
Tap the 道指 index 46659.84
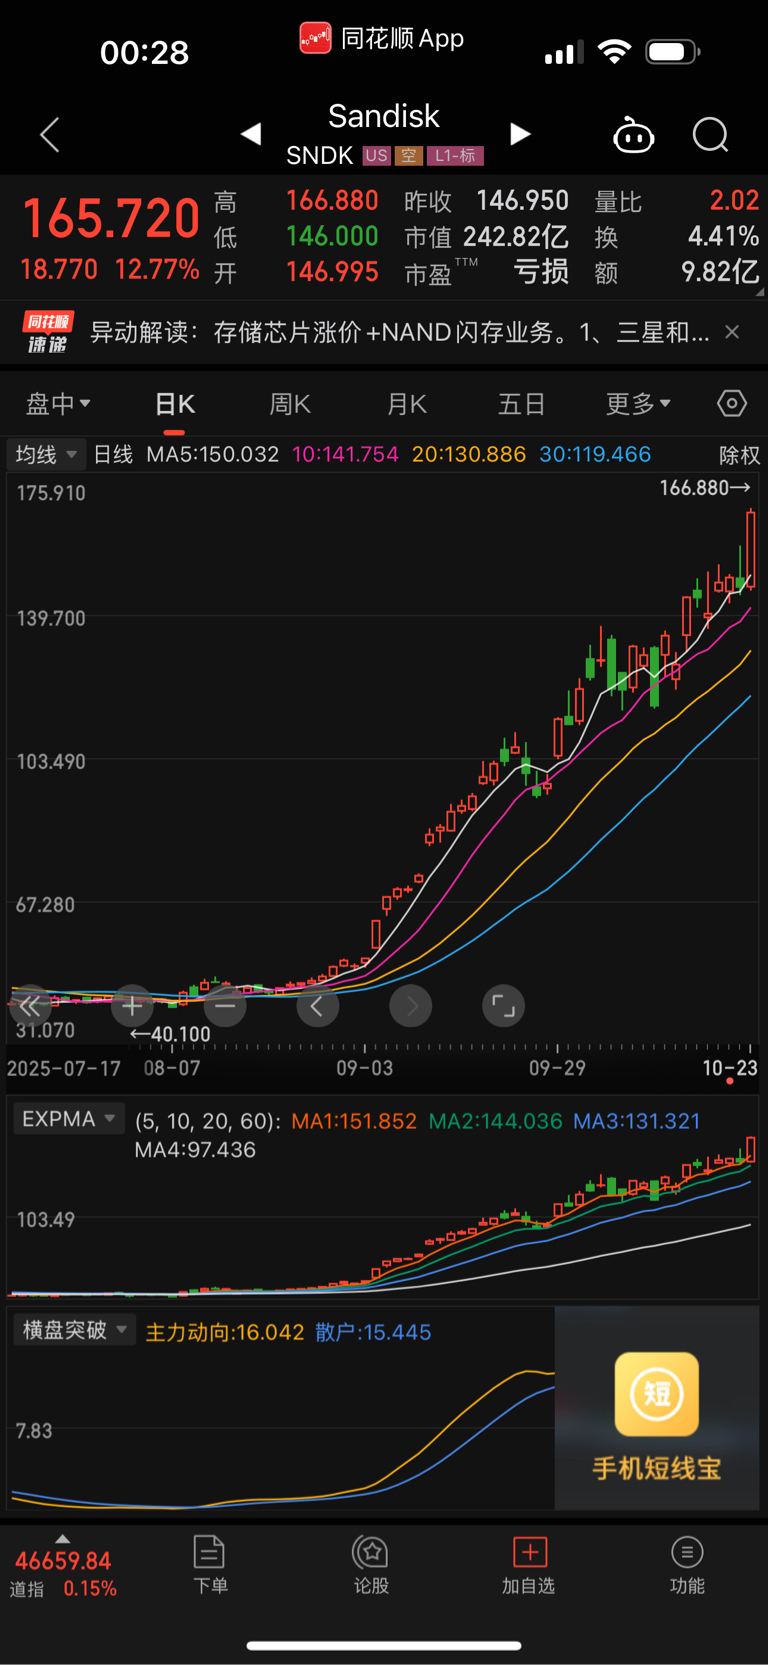tap(63, 1561)
